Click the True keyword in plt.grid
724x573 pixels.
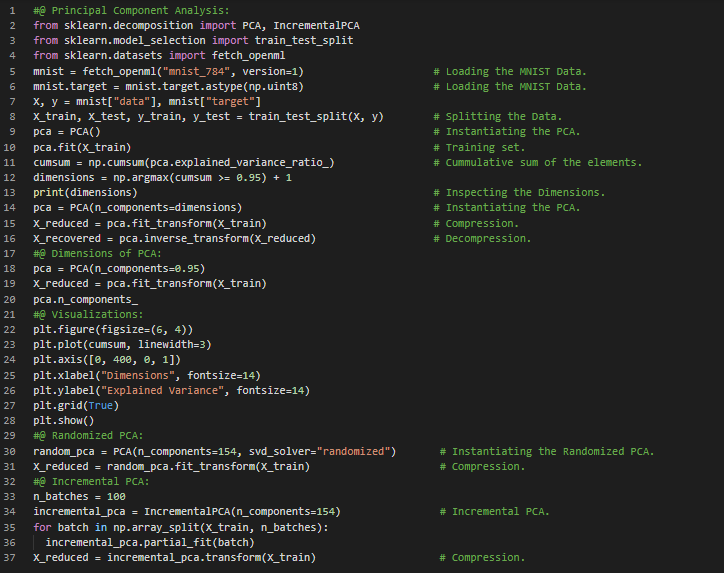(101, 405)
